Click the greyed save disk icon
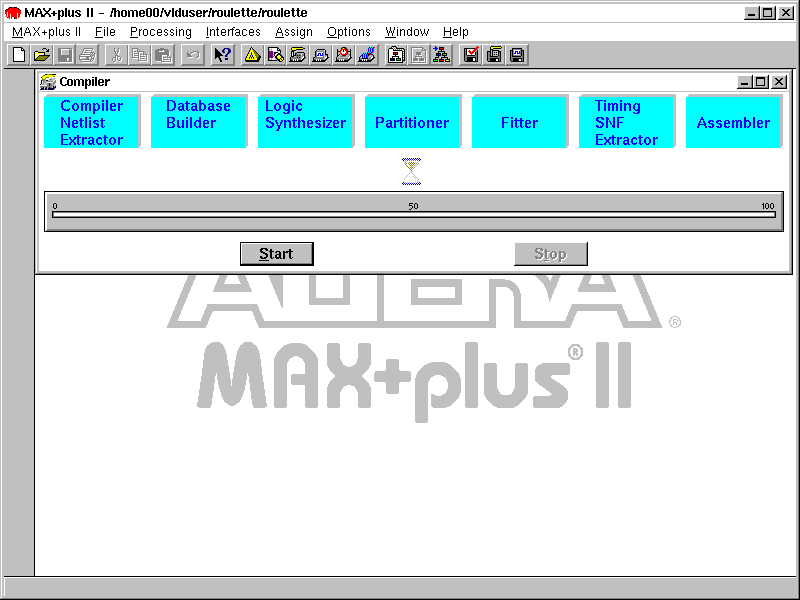800x600 pixels. (x=65, y=55)
